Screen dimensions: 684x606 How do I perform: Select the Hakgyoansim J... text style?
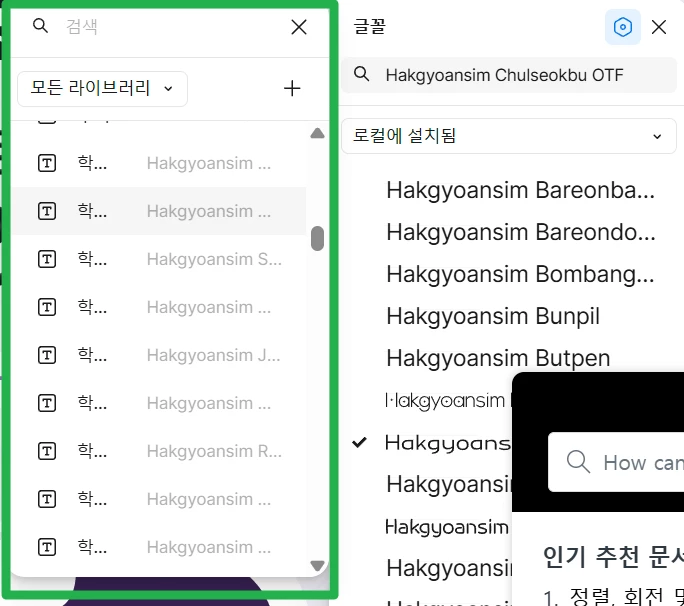[158, 355]
